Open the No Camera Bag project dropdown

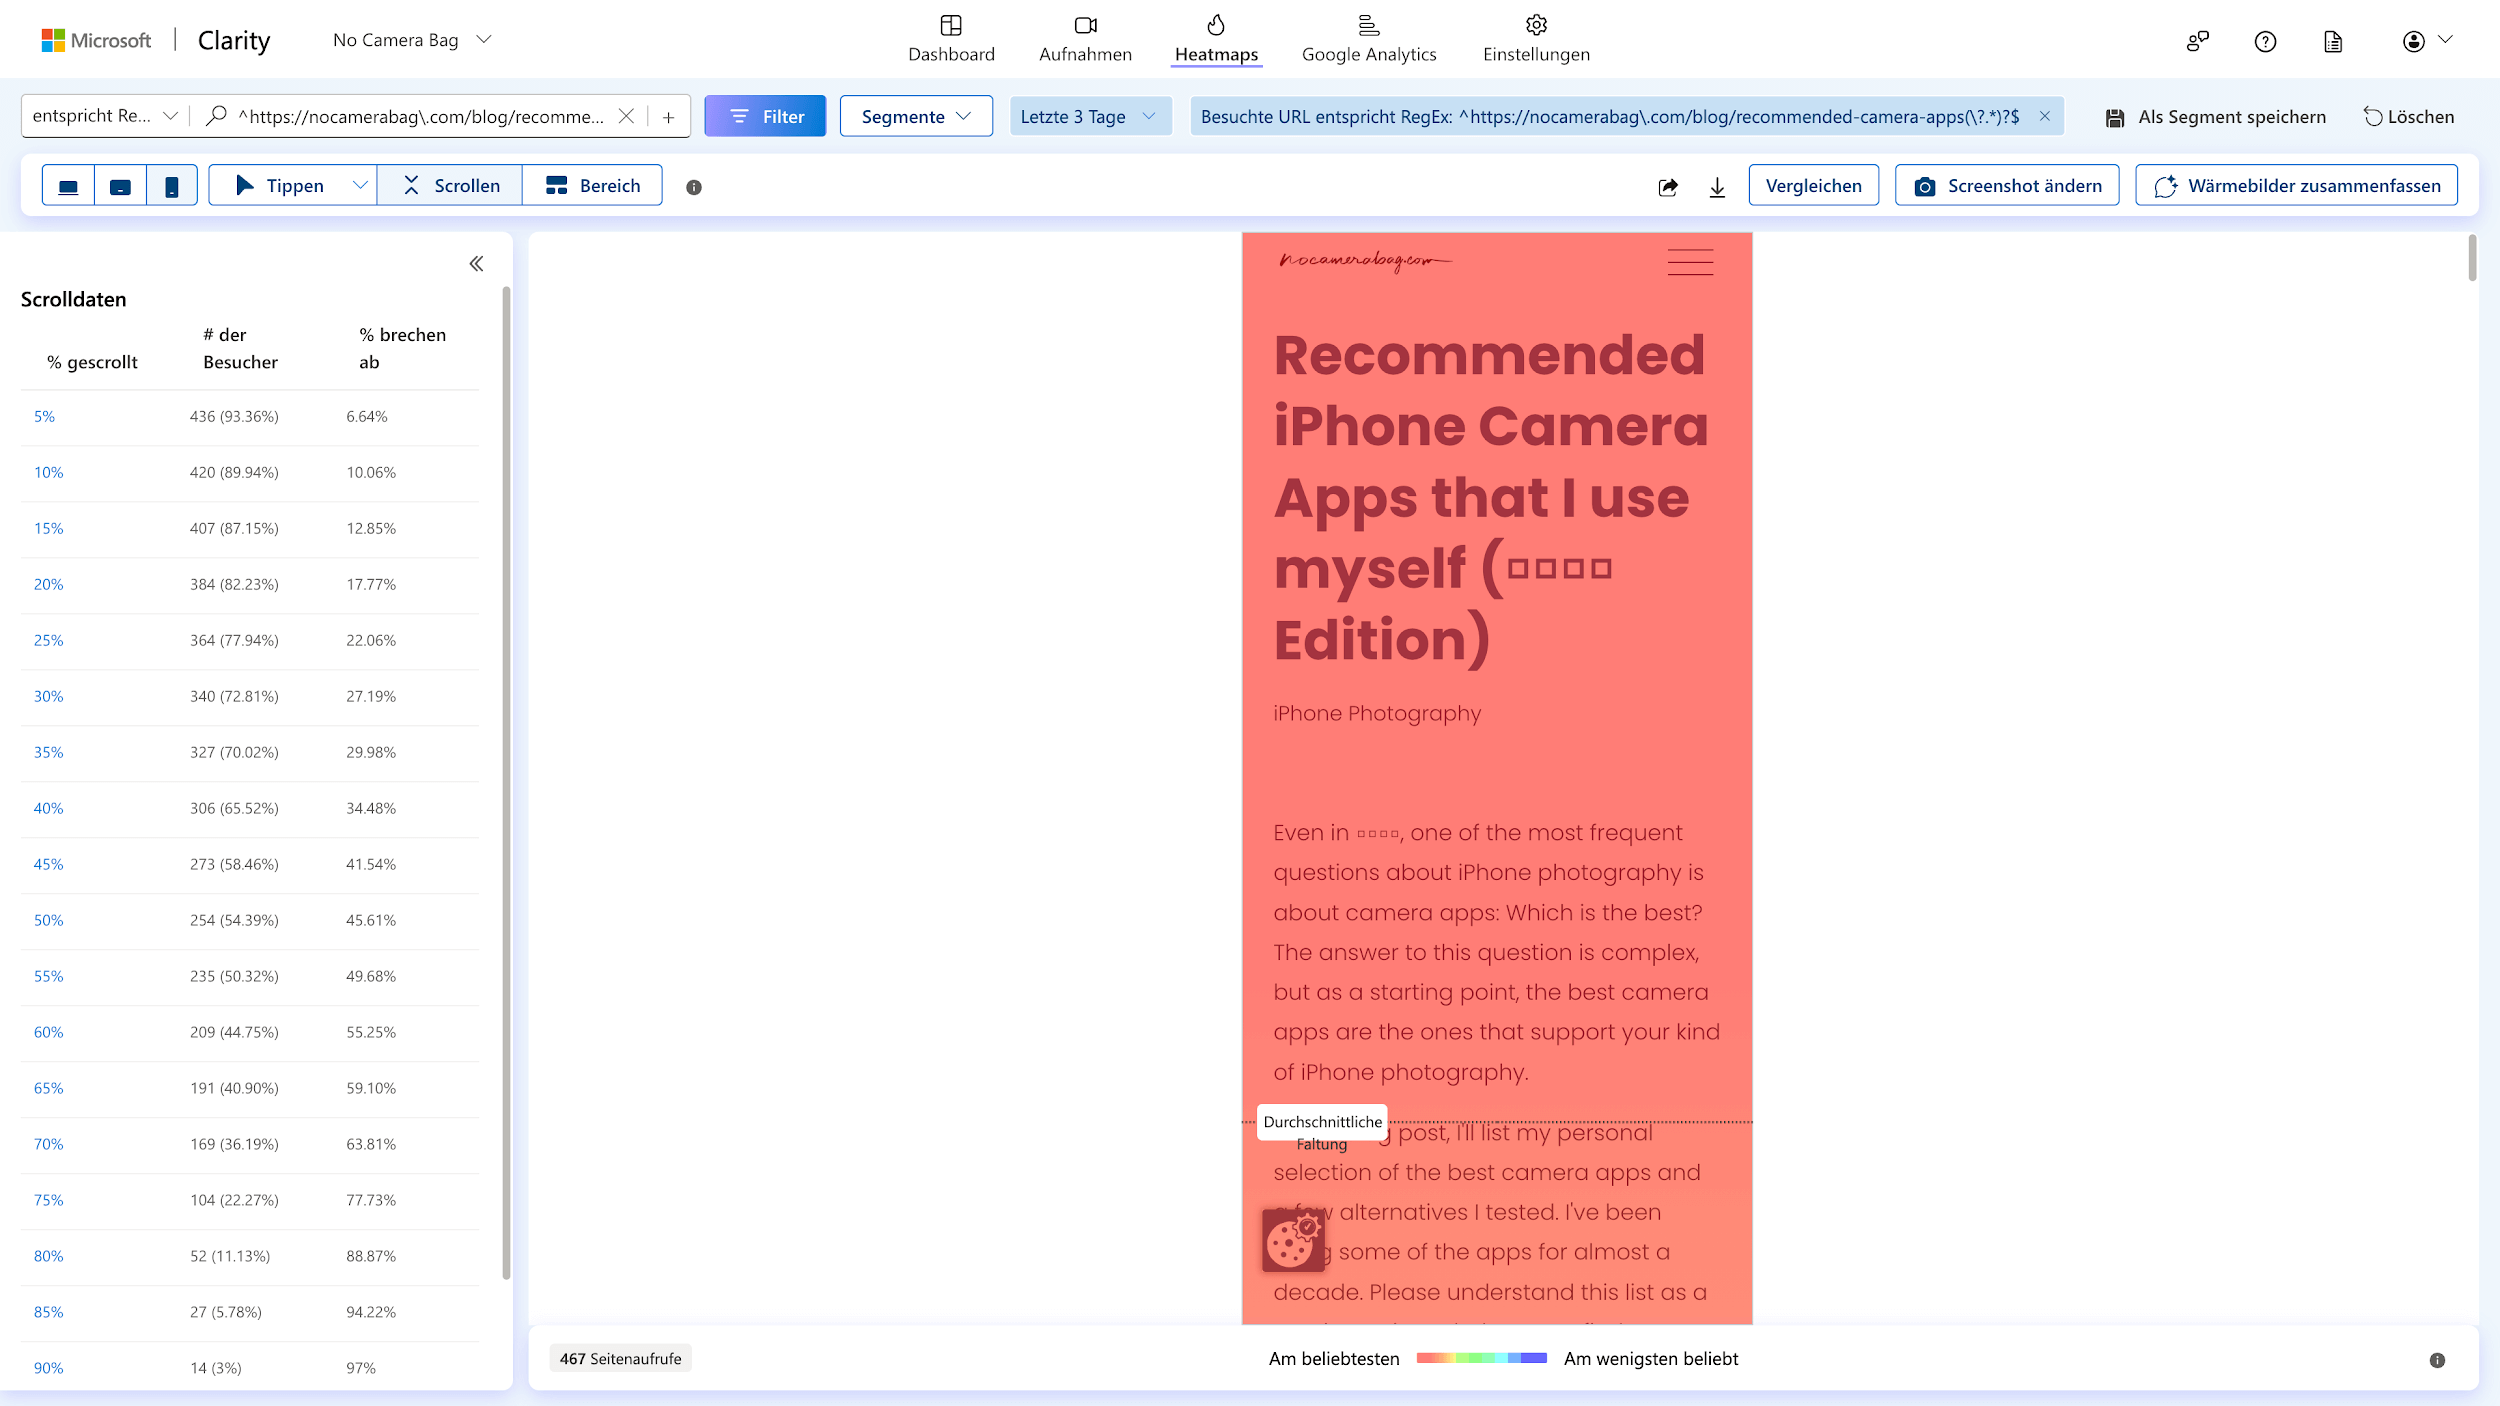pos(412,40)
